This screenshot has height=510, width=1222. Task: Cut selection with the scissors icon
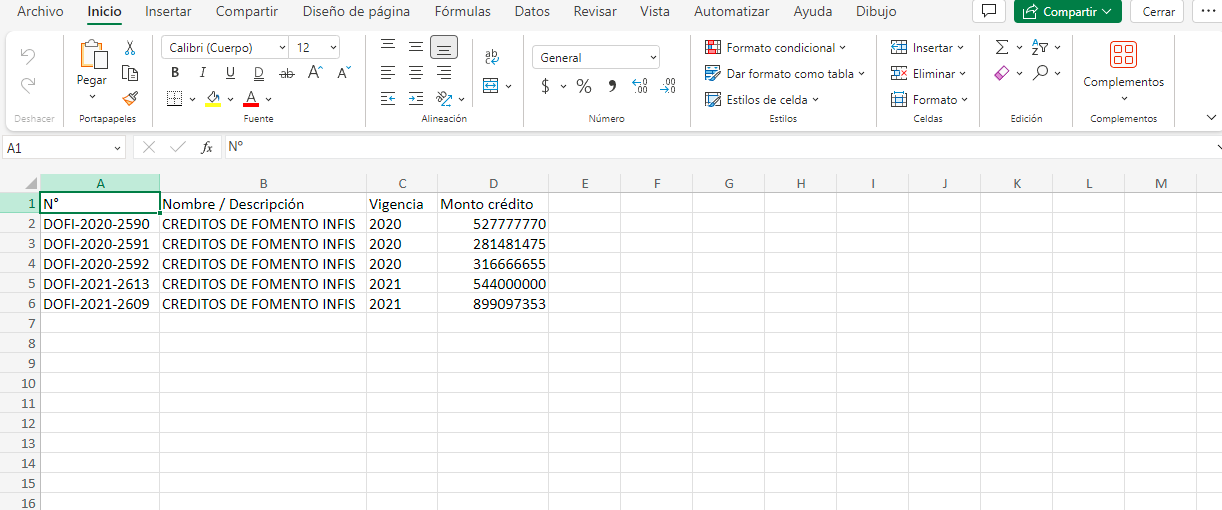tap(129, 48)
